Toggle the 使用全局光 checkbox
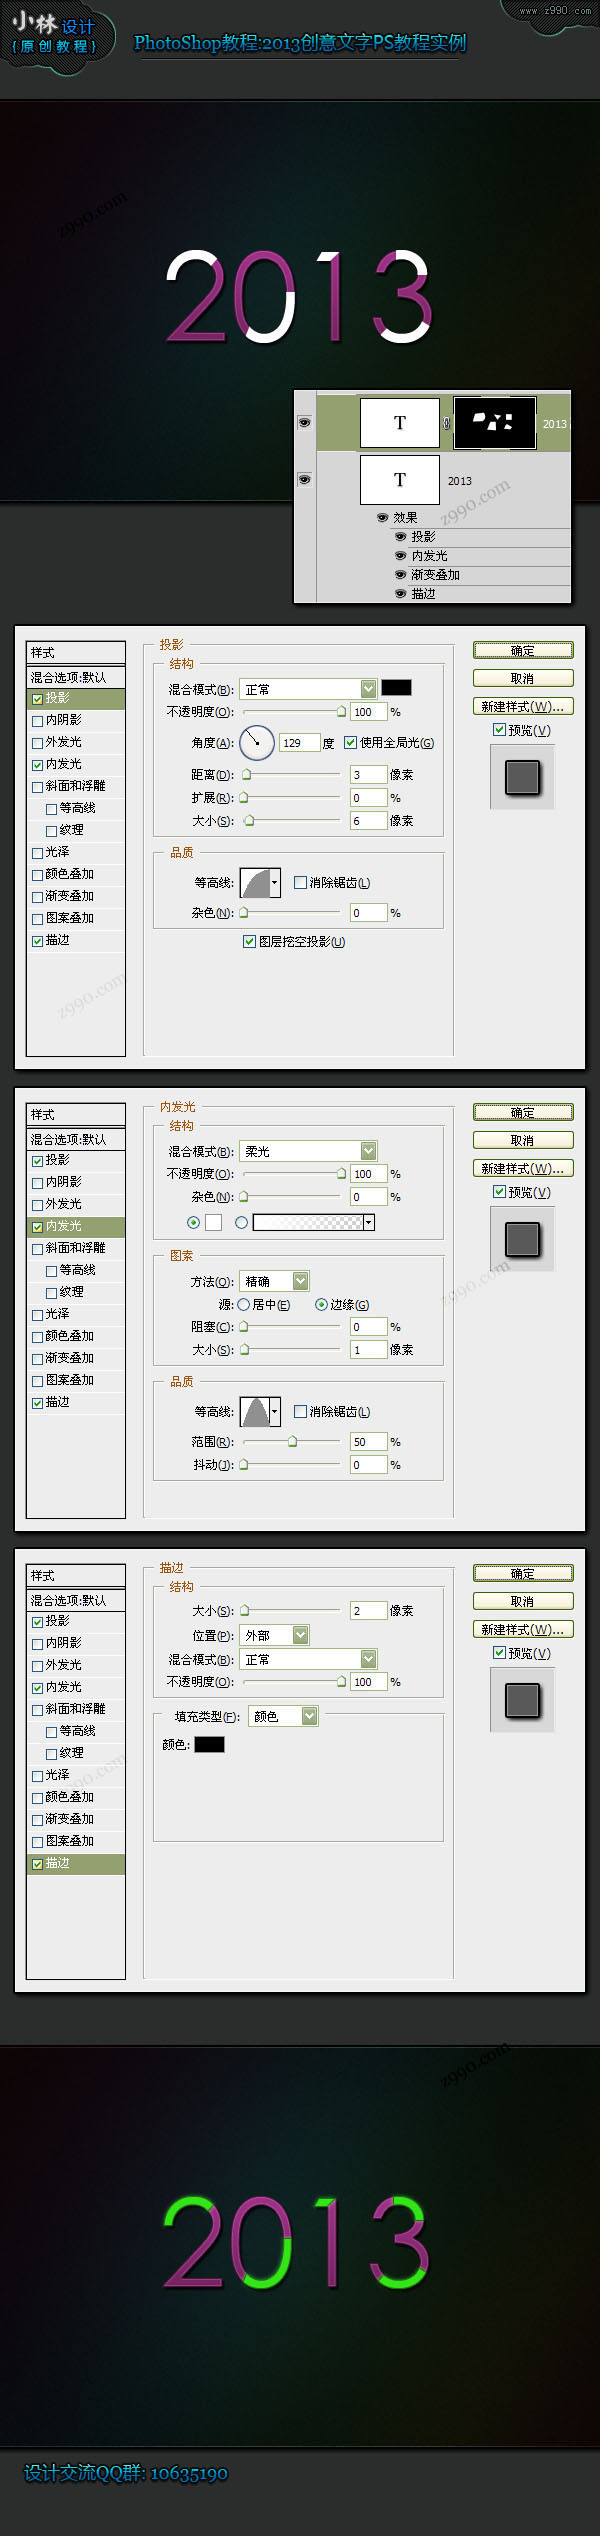 point(351,742)
